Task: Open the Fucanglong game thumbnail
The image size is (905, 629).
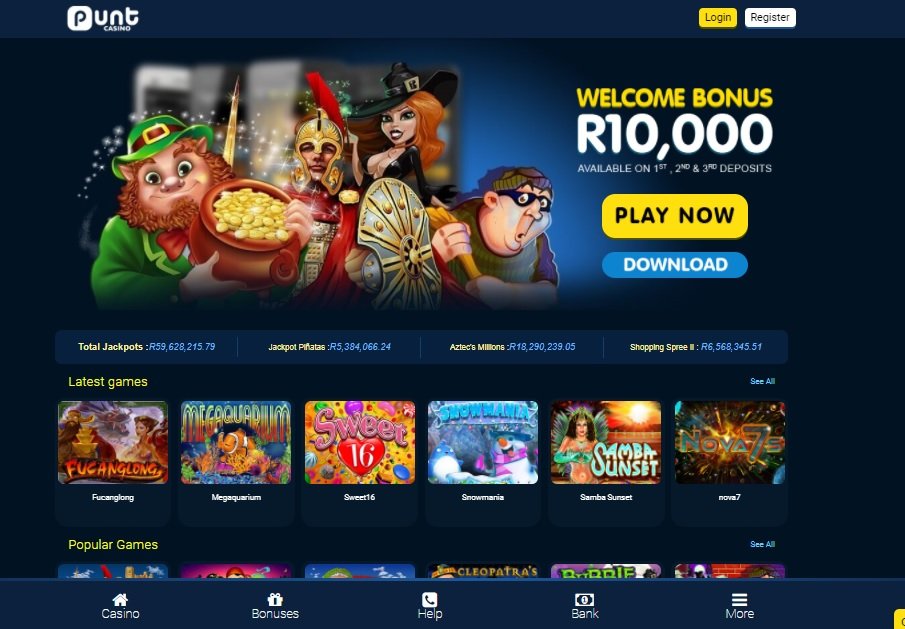Action: 113,443
